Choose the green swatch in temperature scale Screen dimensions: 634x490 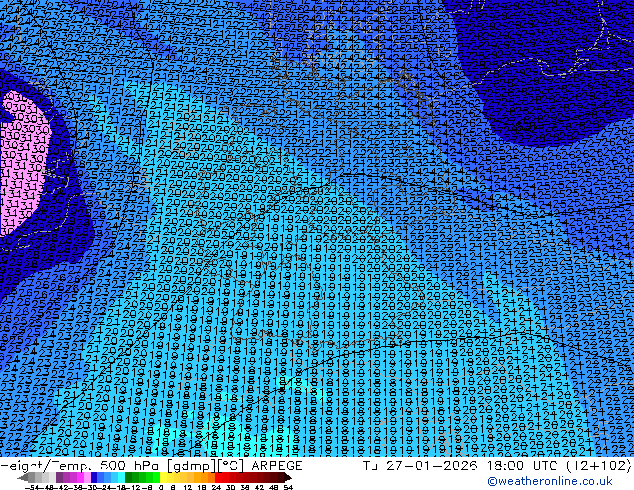(136, 478)
